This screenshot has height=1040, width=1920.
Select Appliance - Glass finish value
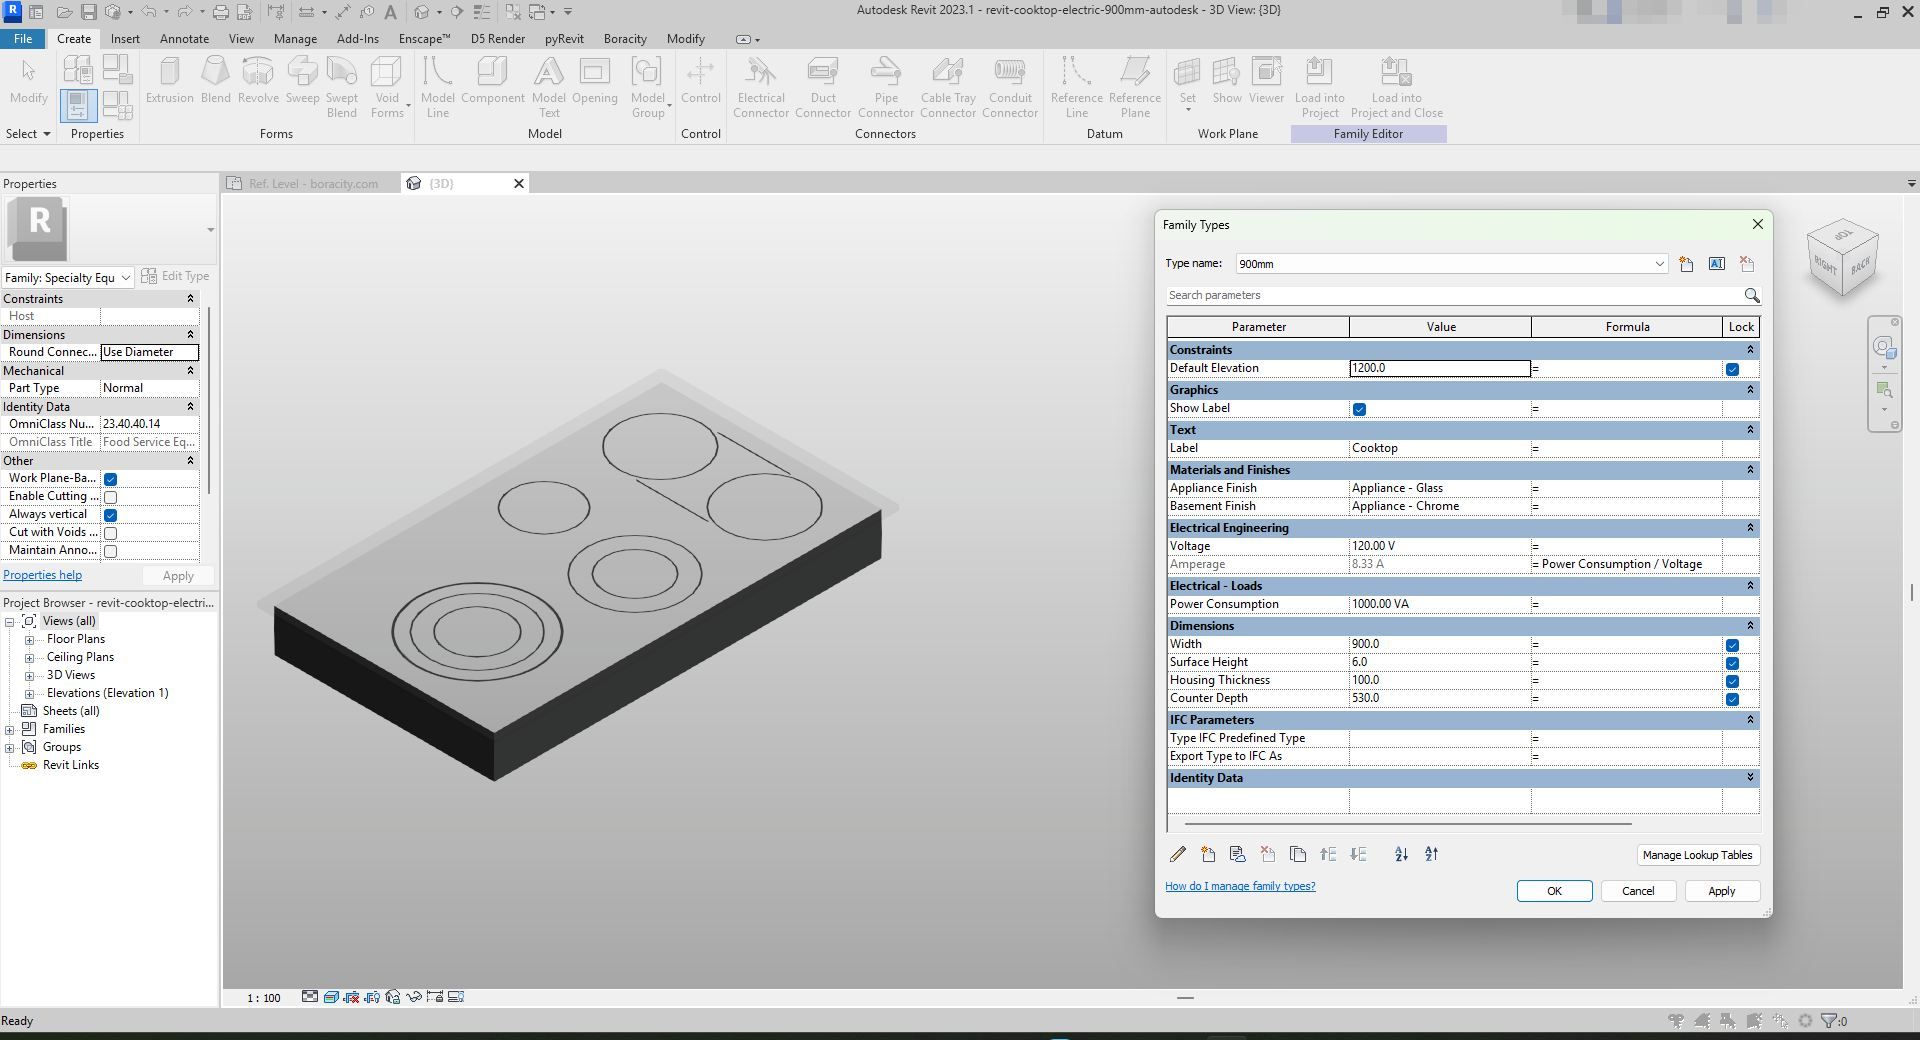(1439, 489)
